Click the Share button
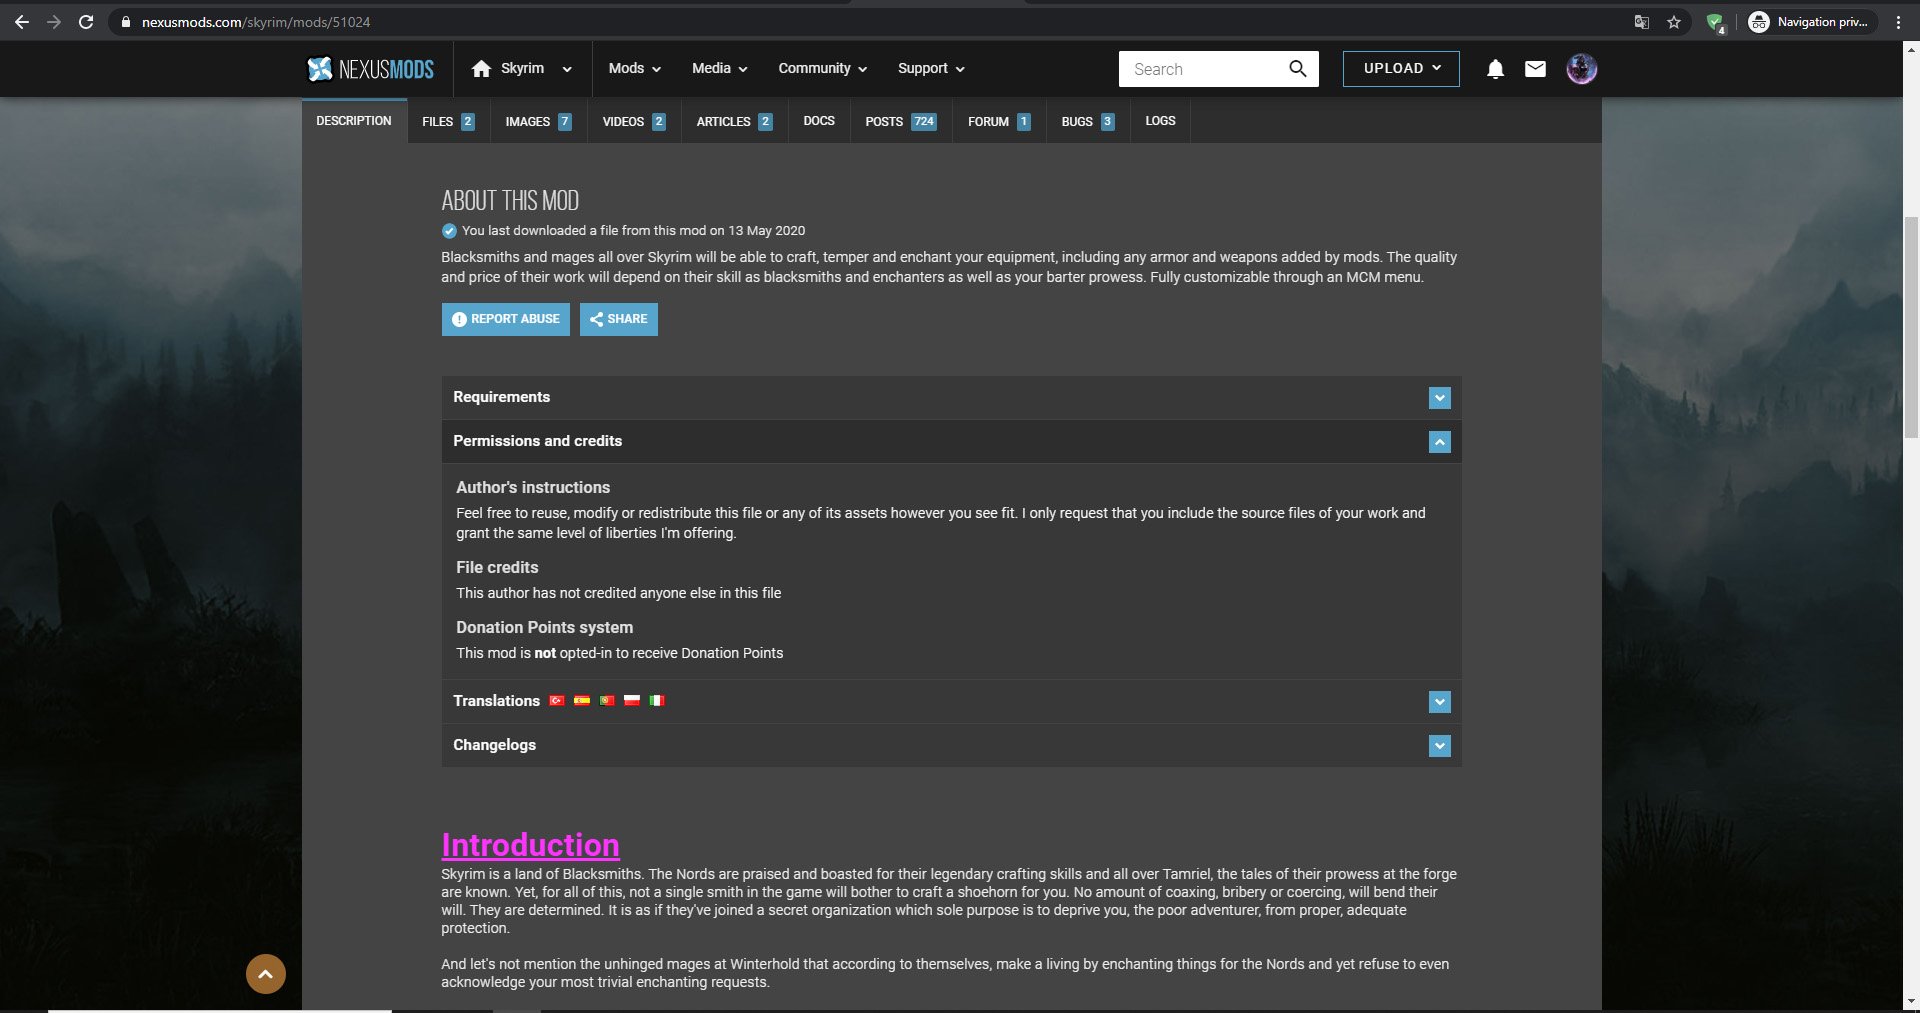The image size is (1920, 1013). coord(619,319)
